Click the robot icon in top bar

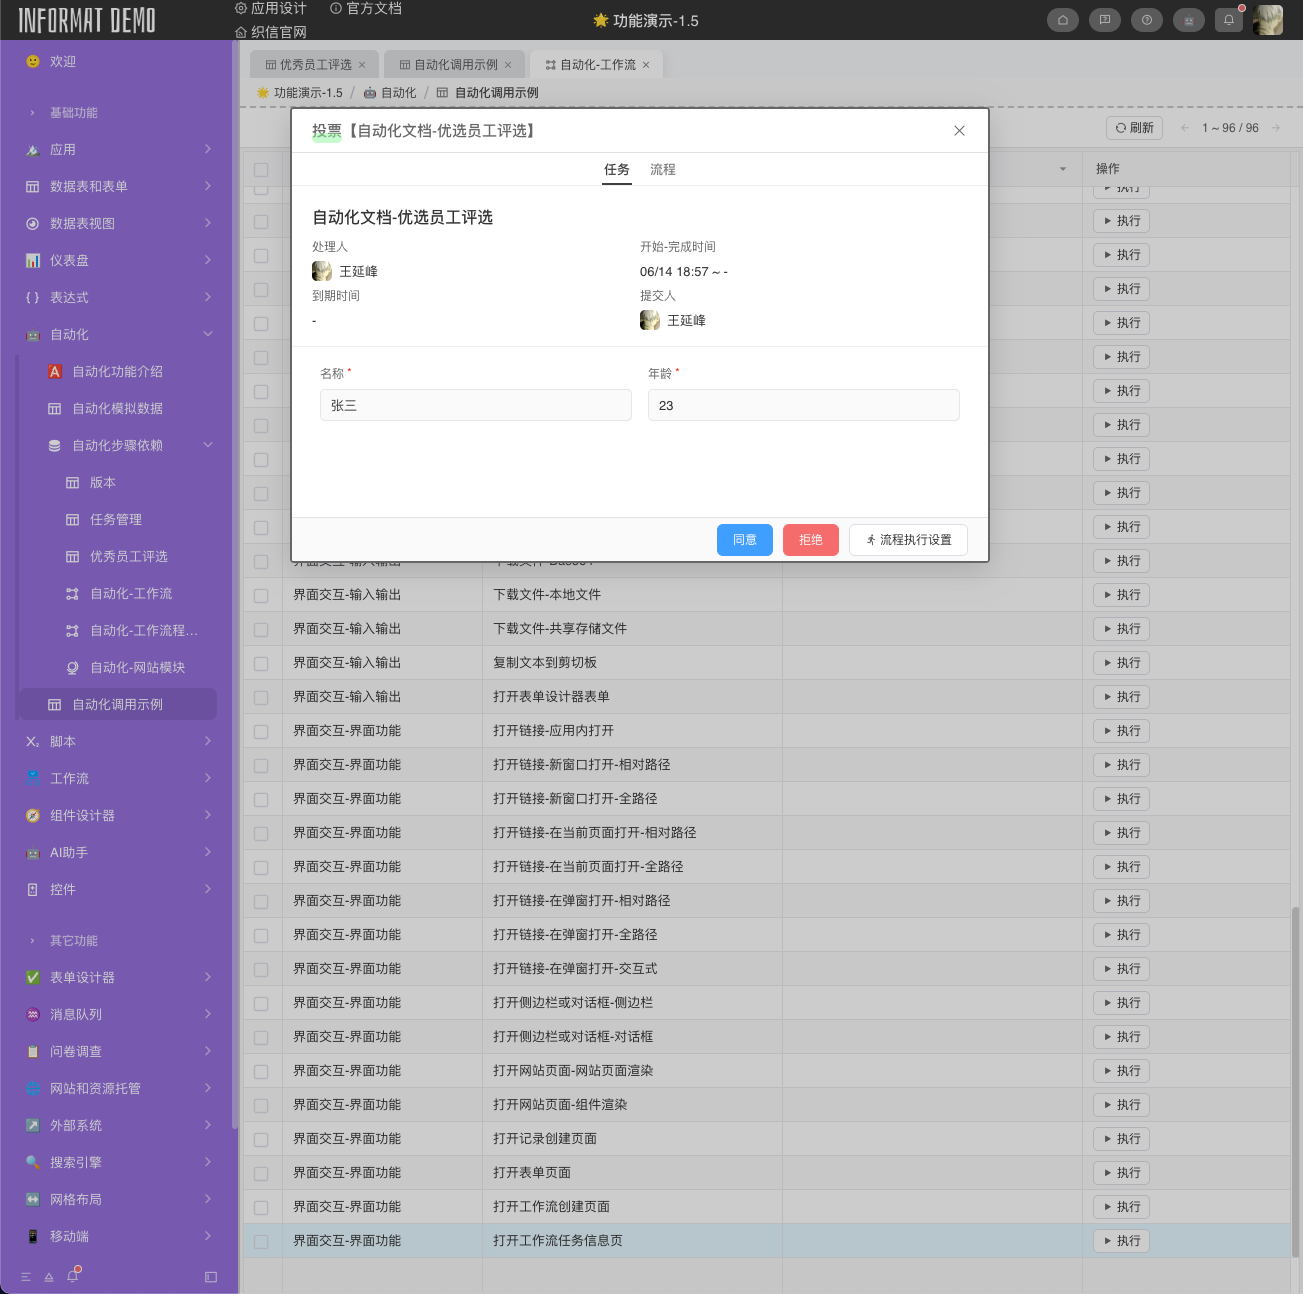(x=1188, y=20)
